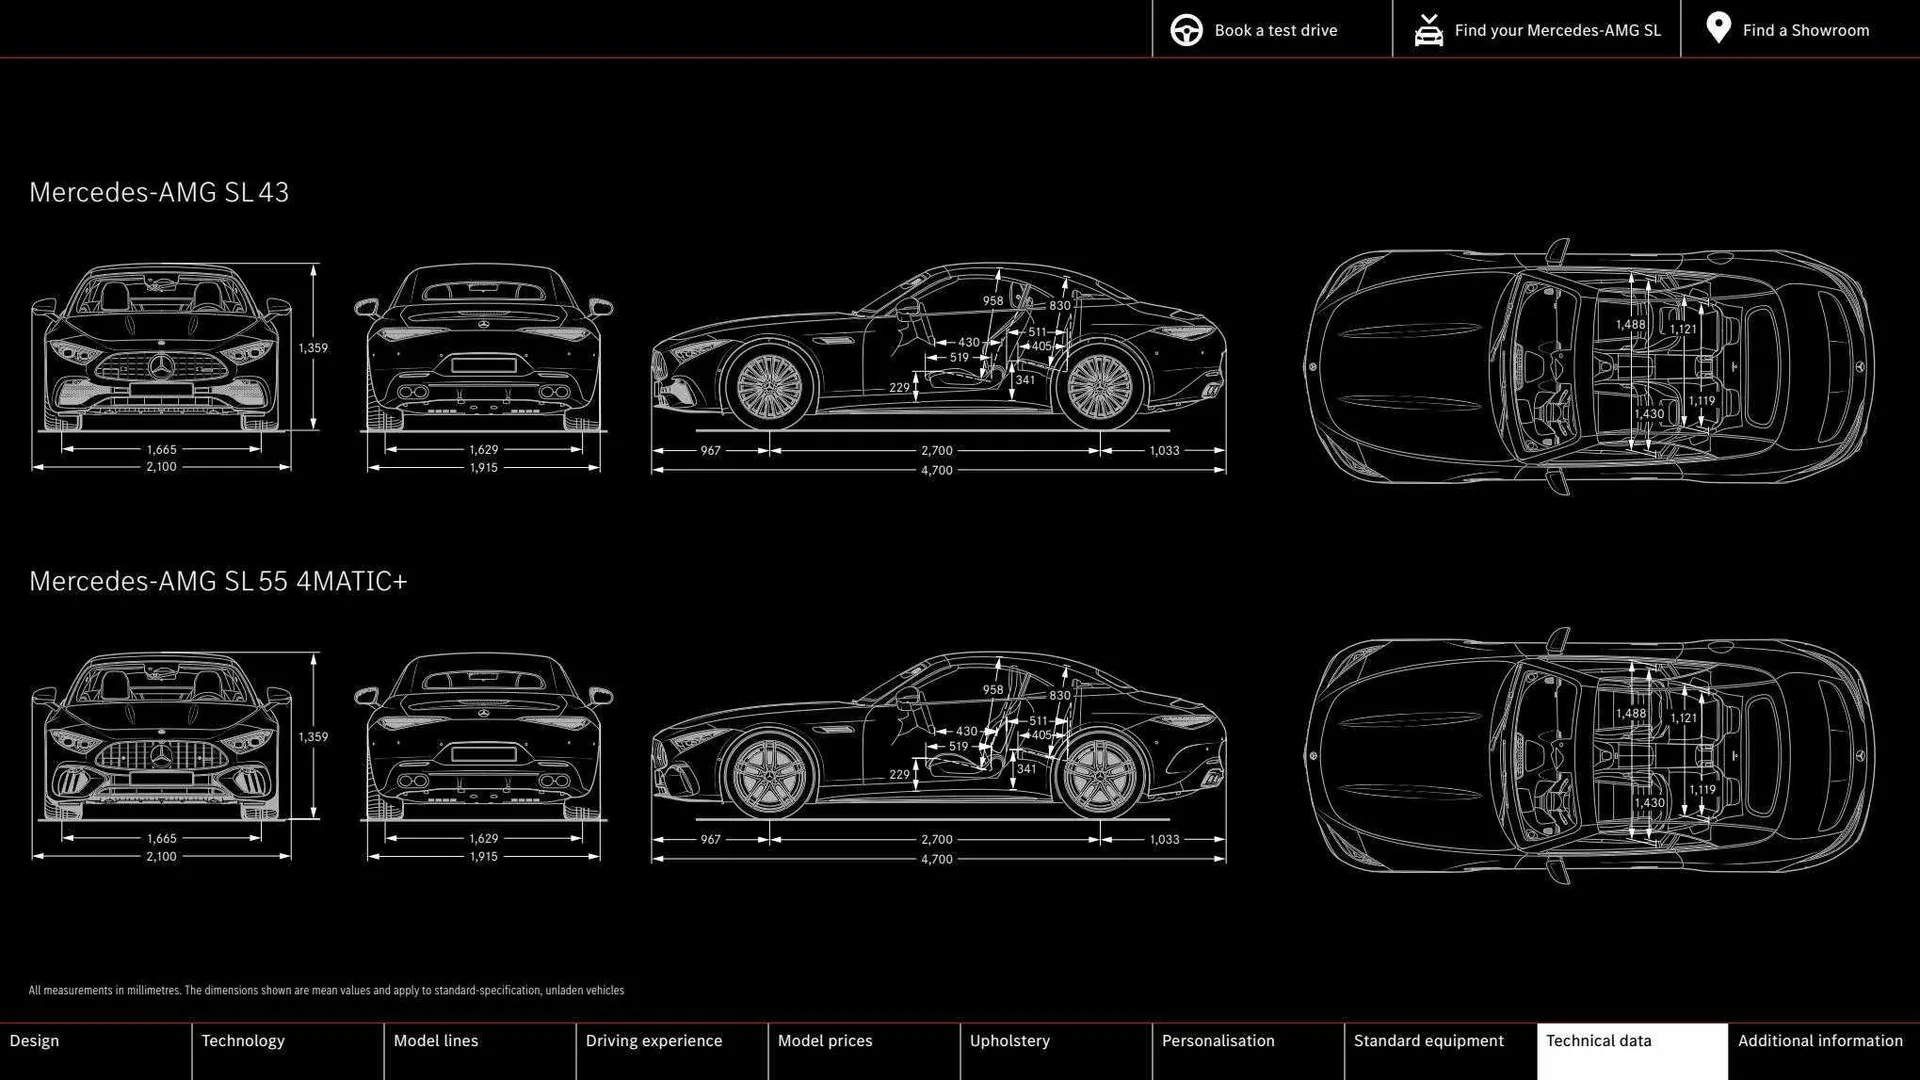
Task: Open the Model prices tab
Action: 825,1041
